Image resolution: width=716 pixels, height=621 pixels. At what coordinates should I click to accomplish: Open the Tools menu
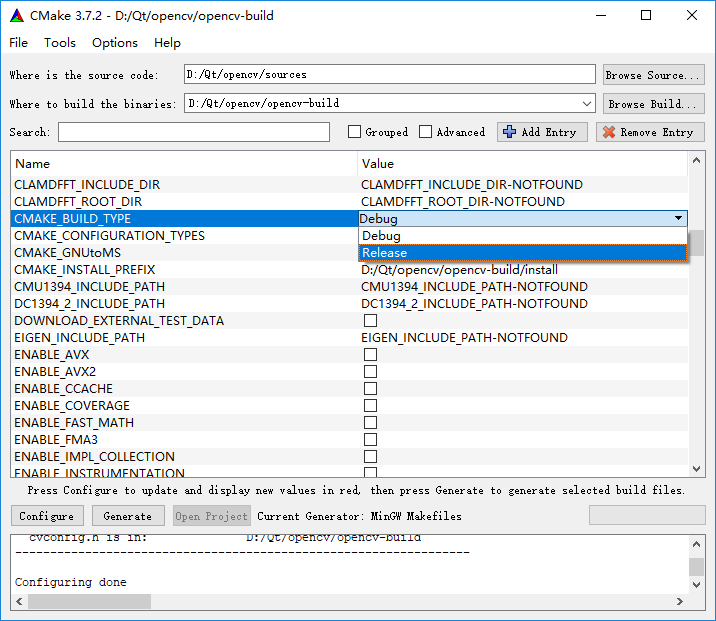pos(60,42)
